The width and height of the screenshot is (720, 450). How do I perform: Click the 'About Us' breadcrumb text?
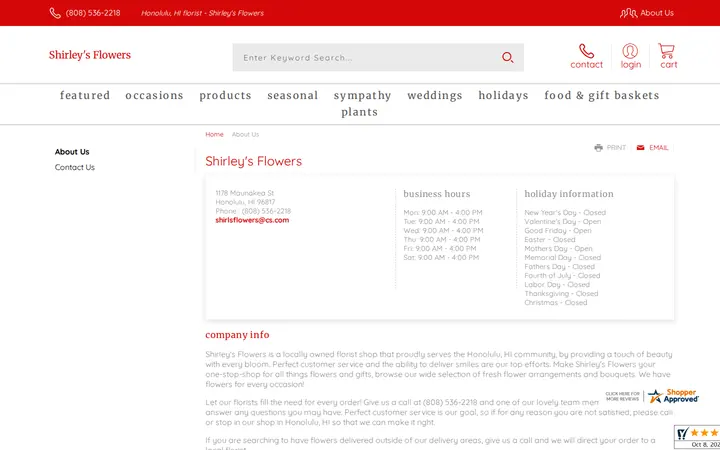(x=245, y=135)
